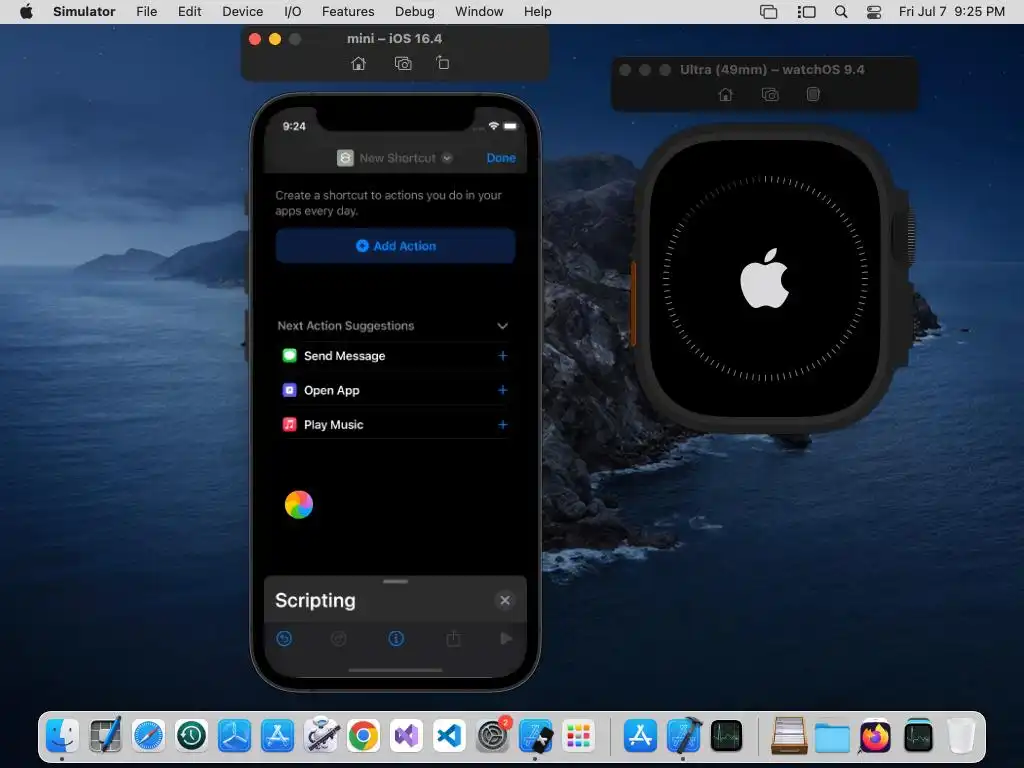Dismiss the Scripting panel with the X button

505,600
